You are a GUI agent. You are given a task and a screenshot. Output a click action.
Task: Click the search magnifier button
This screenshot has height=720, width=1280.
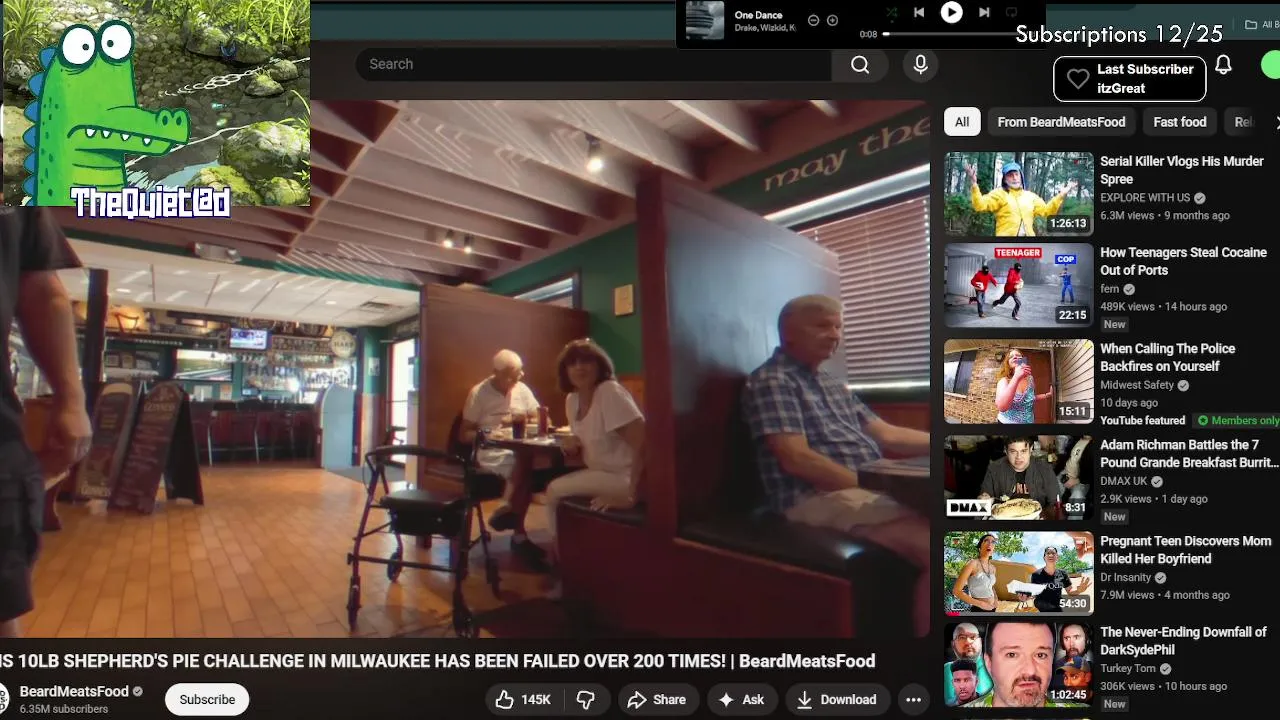(x=860, y=64)
